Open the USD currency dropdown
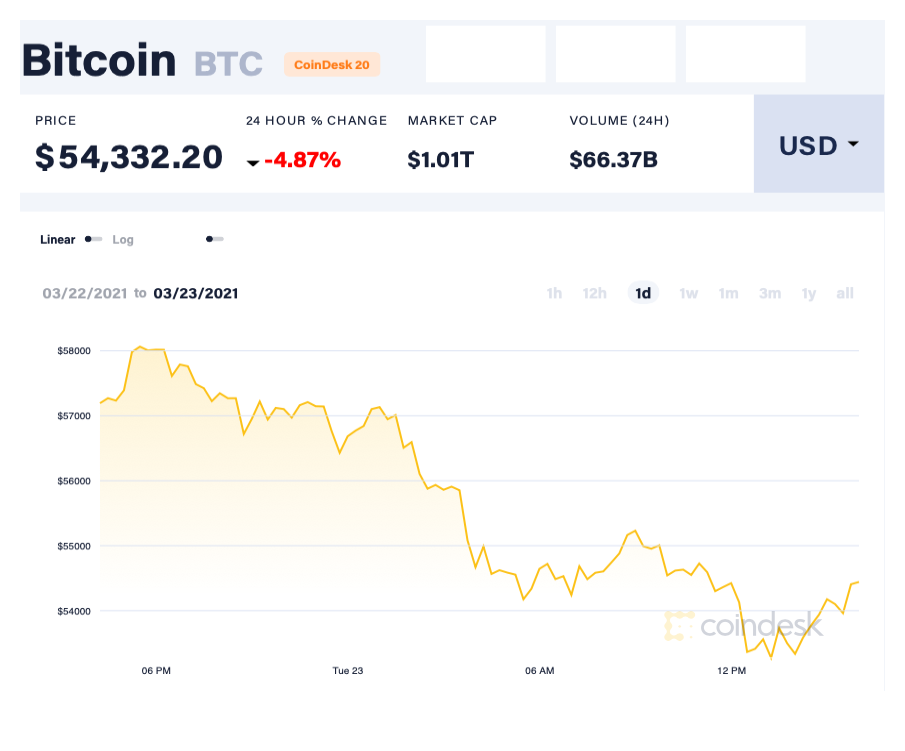The image size is (905, 751). coord(818,145)
